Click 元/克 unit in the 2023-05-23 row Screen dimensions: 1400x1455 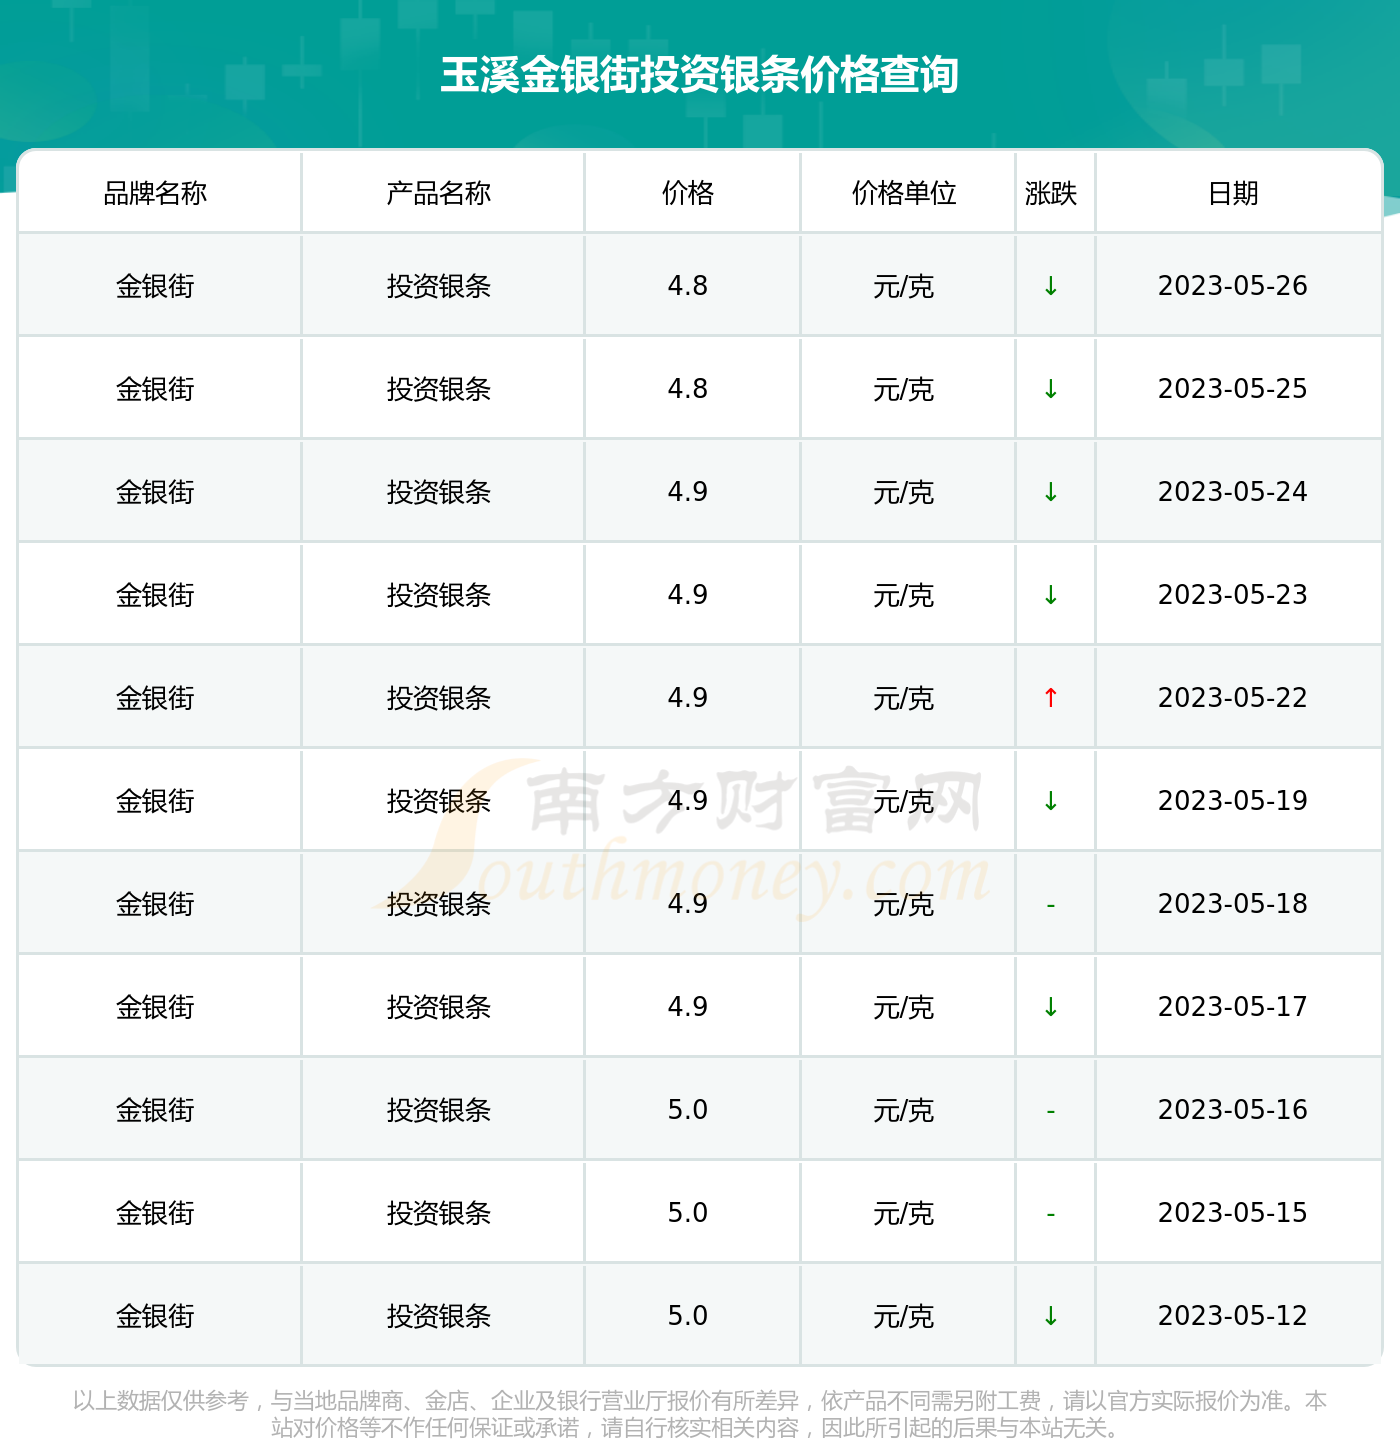[904, 596]
